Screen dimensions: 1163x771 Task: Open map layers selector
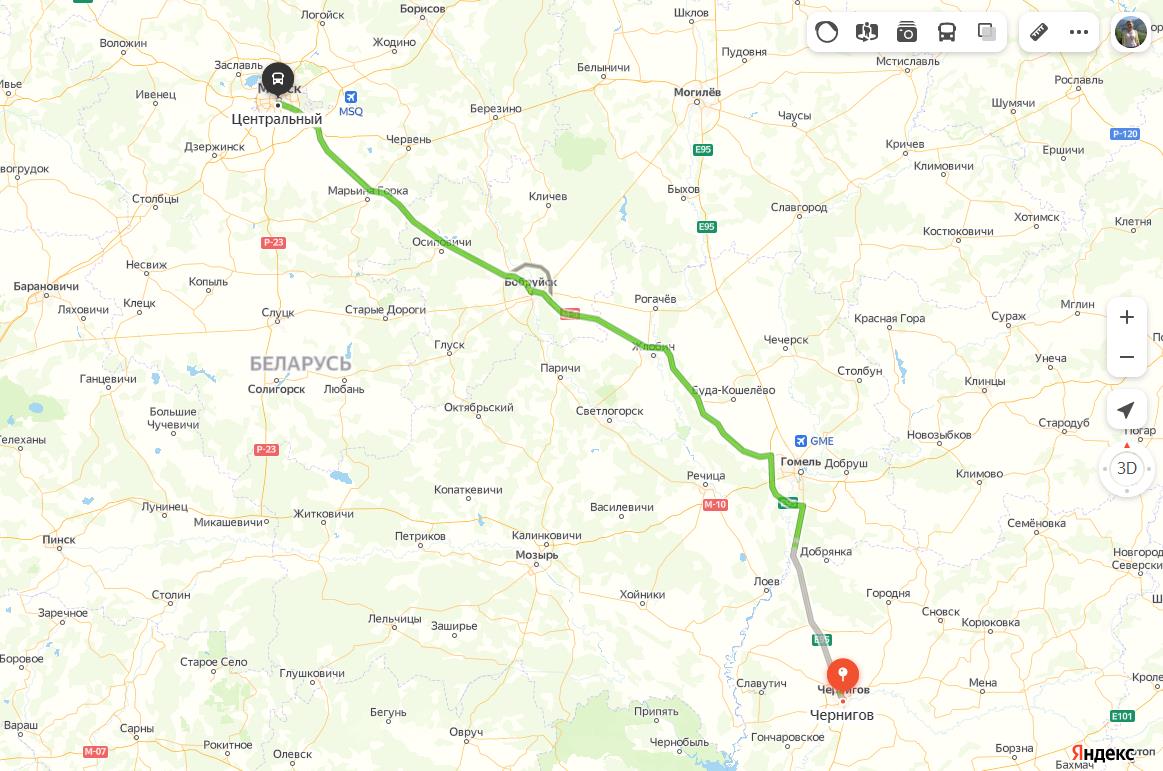click(986, 32)
